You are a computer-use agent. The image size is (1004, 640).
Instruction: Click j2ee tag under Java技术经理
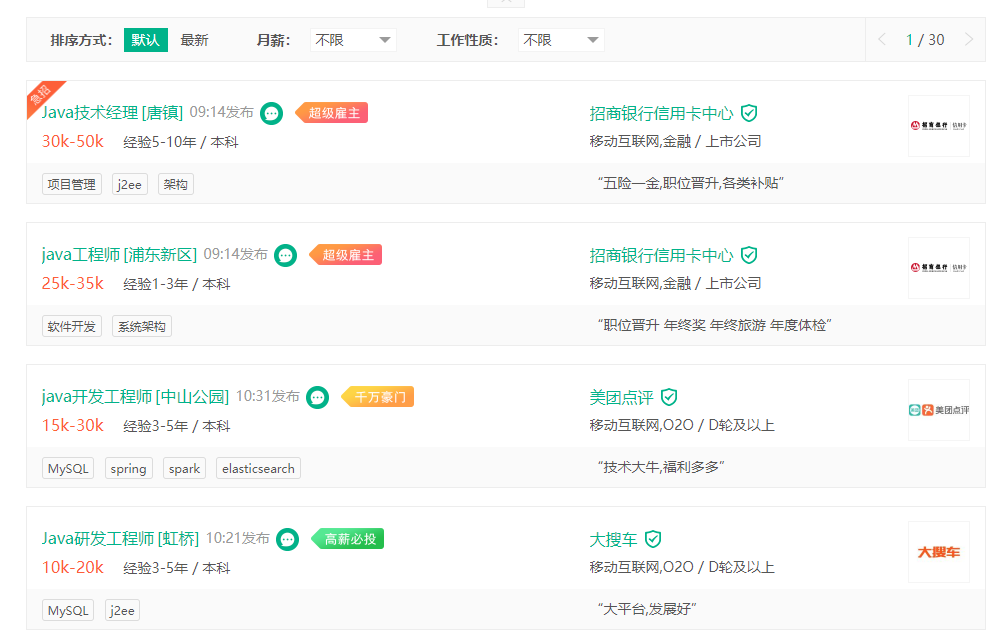[x=129, y=184]
